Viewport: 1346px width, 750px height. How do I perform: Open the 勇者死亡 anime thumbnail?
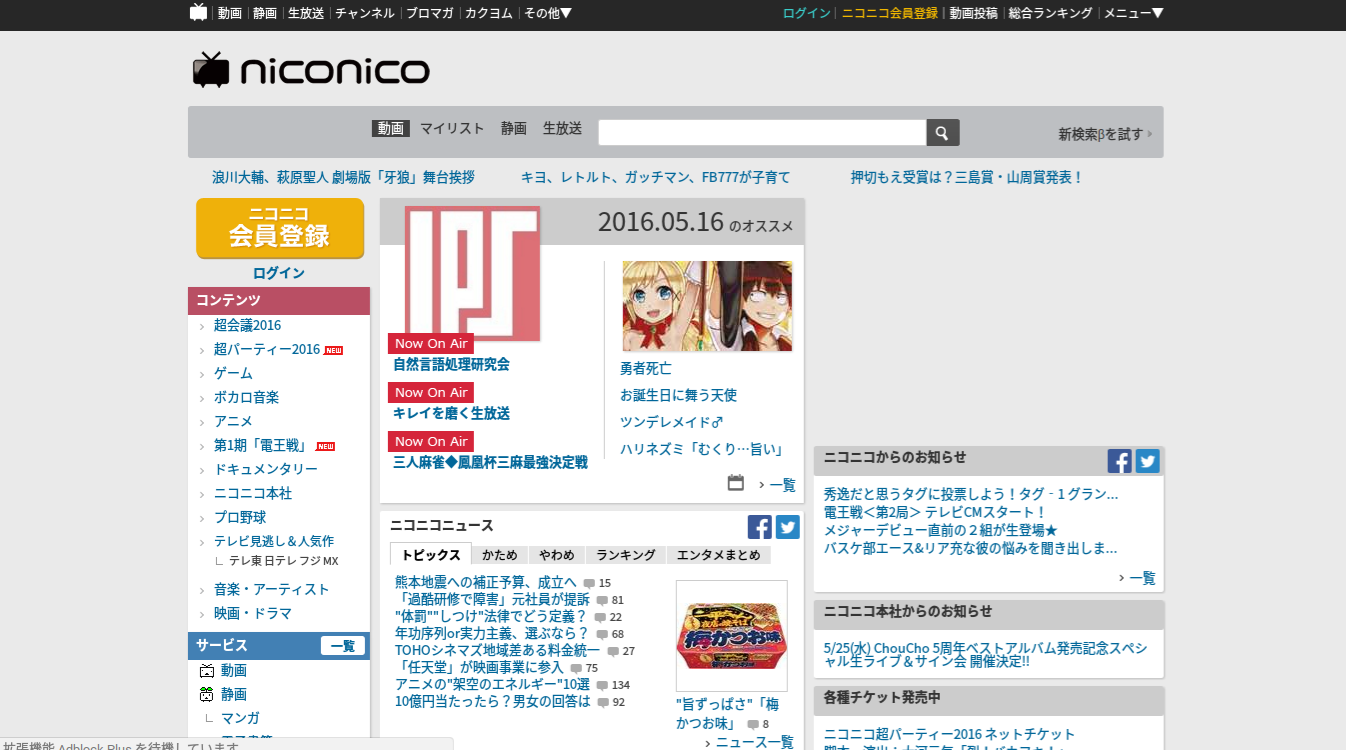(x=707, y=306)
